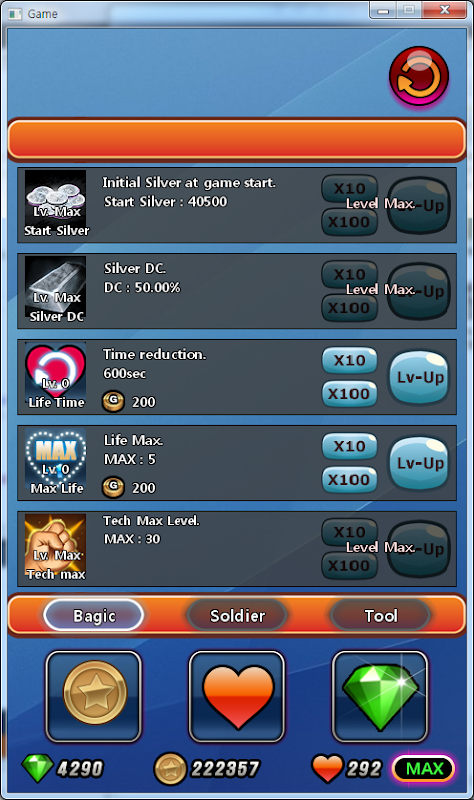Open the gold star coin shop button
This screenshot has height=800, width=474.
tap(94, 696)
